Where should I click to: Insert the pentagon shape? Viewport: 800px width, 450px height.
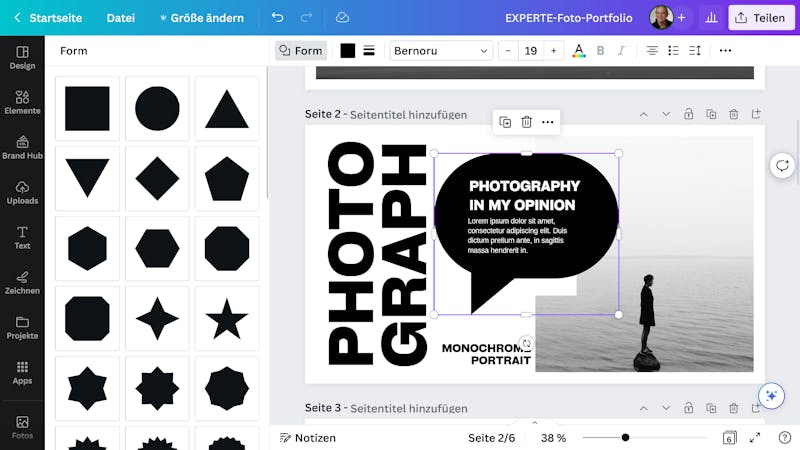tap(227, 179)
